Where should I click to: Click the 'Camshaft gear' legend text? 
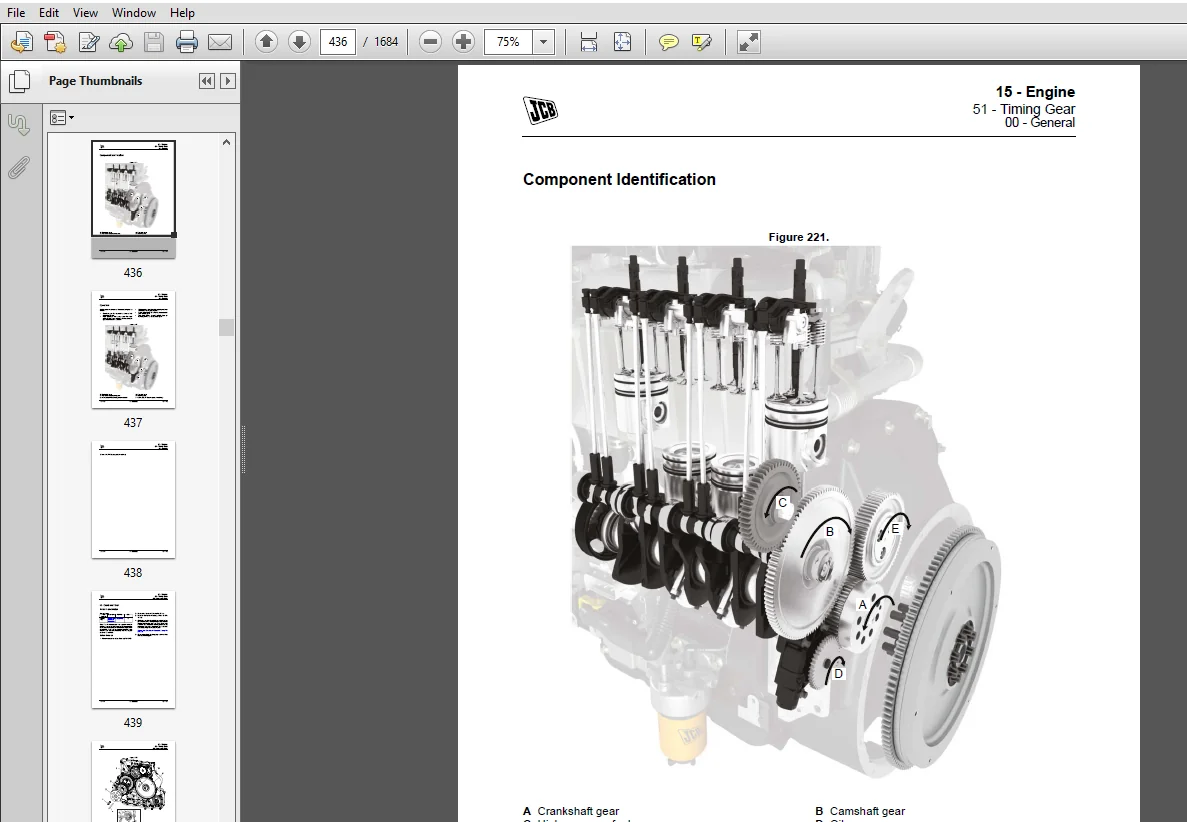point(868,811)
